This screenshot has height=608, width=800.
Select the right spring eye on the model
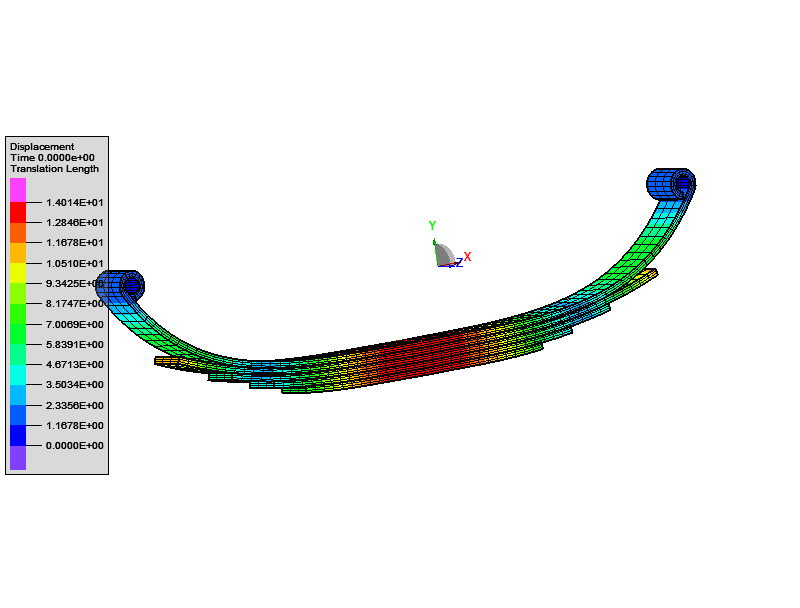pyautogui.click(x=671, y=184)
